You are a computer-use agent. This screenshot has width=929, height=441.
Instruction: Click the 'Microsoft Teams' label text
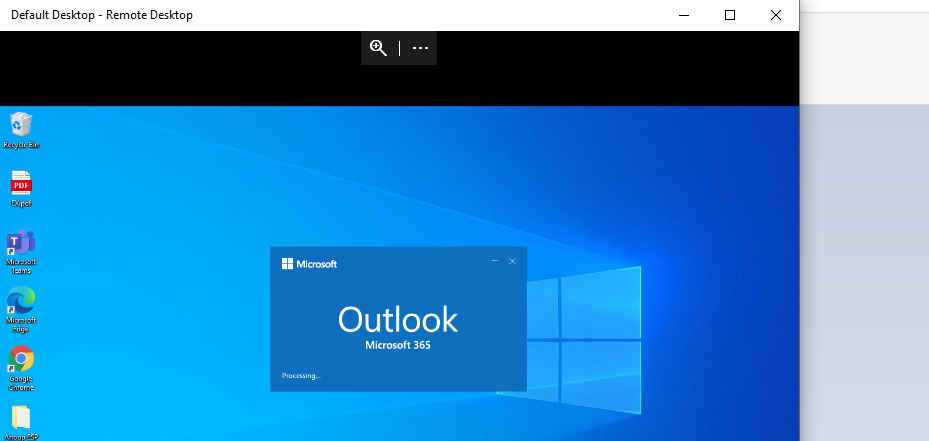21,266
